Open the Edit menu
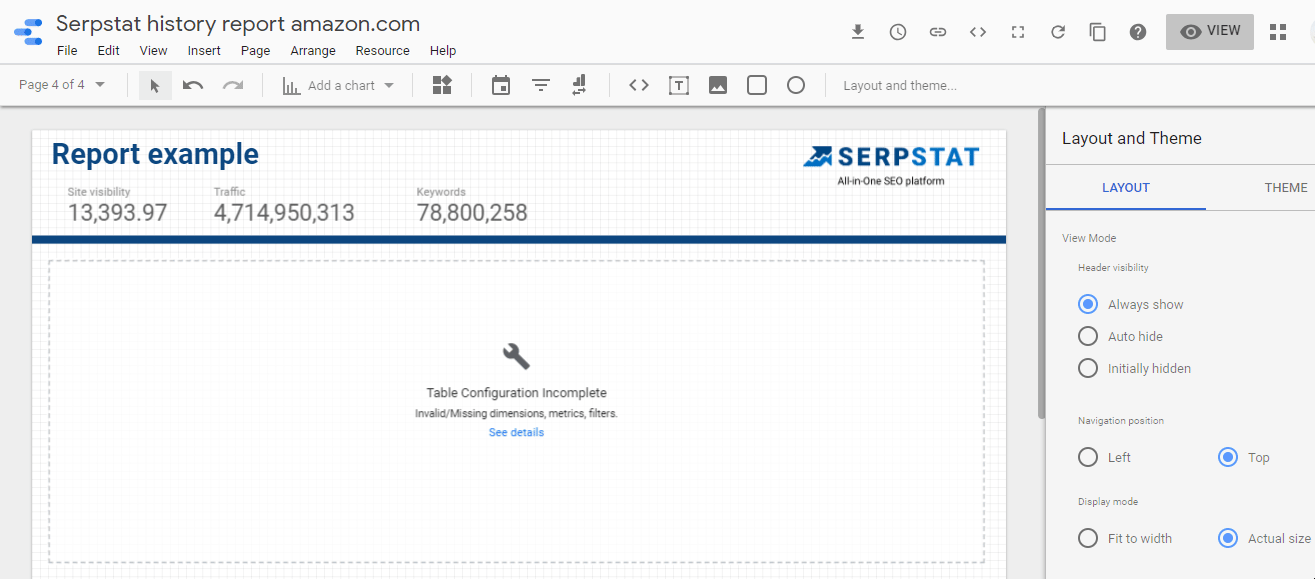 click(x=108, y=51)
